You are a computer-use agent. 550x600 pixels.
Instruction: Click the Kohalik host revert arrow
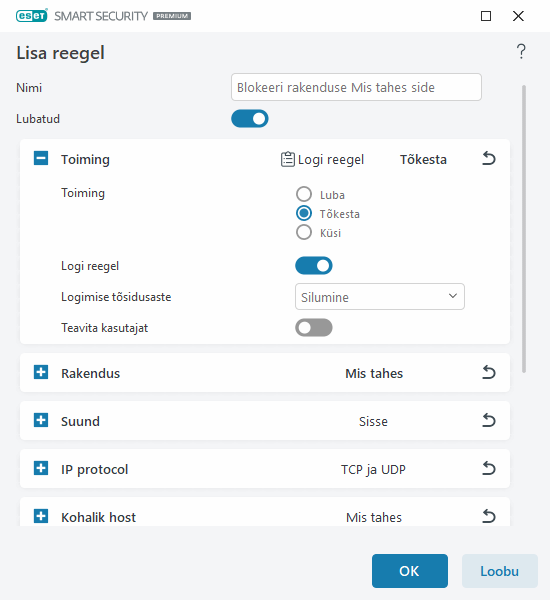(488, 517)
